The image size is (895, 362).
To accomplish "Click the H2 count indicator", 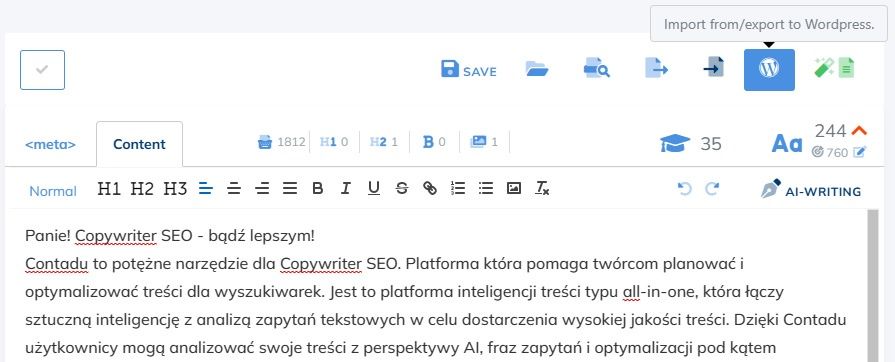I will [384, 142].
